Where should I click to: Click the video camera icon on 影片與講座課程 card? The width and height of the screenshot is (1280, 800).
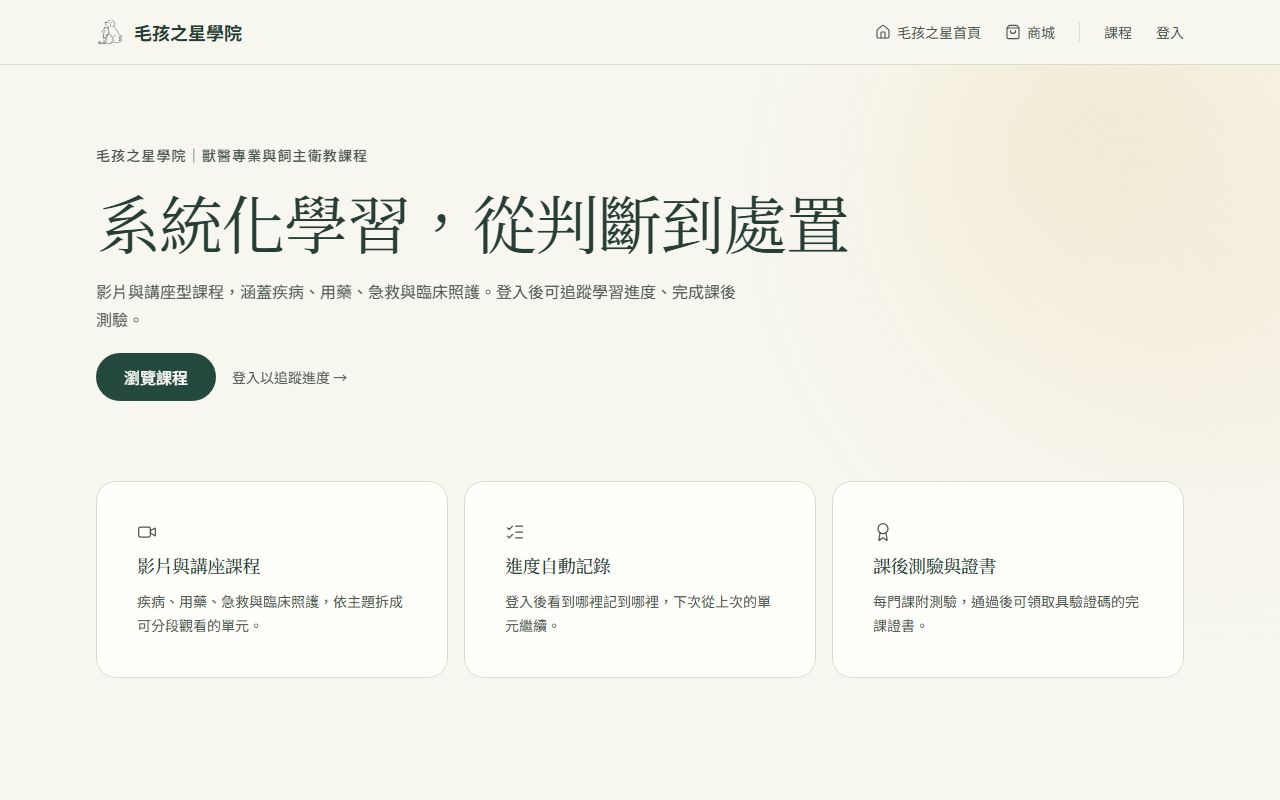pos(147,532)
